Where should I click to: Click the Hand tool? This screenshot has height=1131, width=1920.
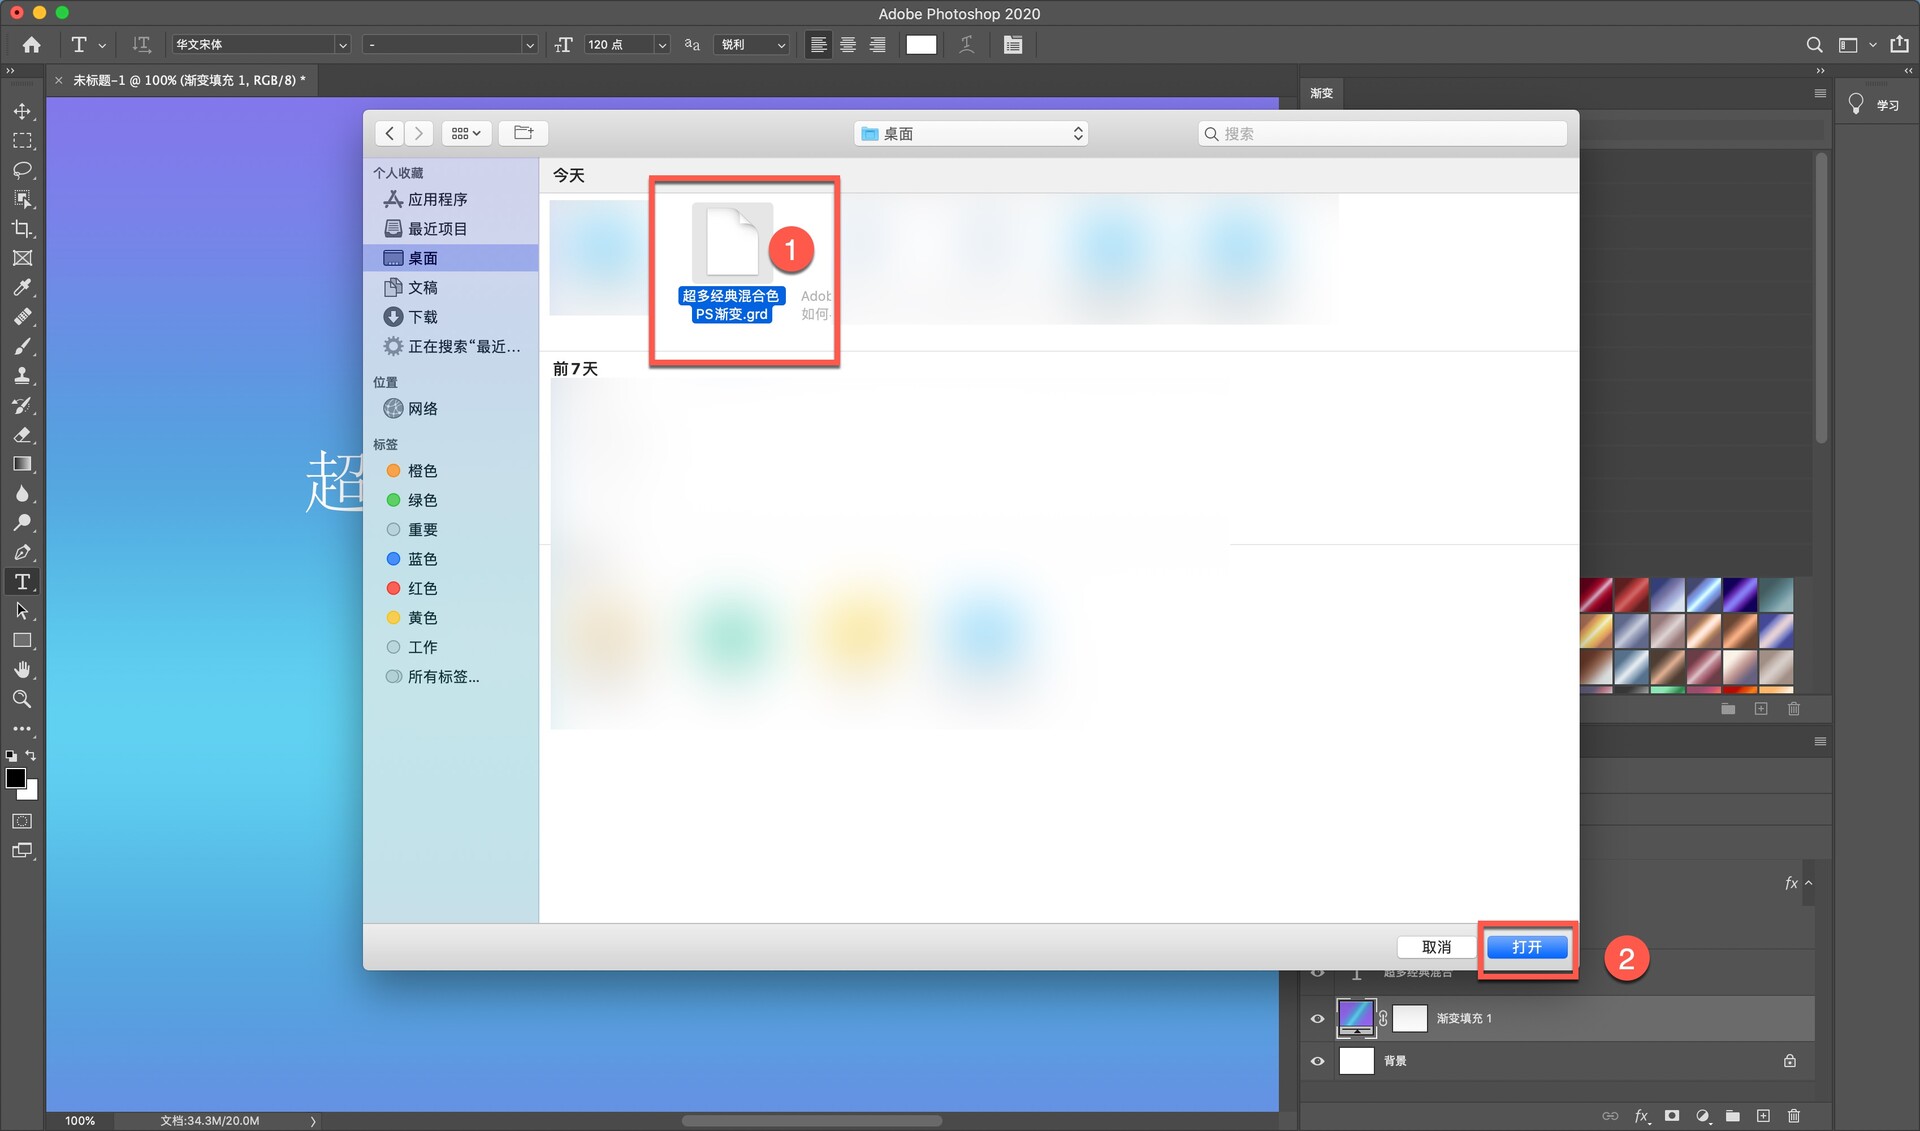pos(22,670)
